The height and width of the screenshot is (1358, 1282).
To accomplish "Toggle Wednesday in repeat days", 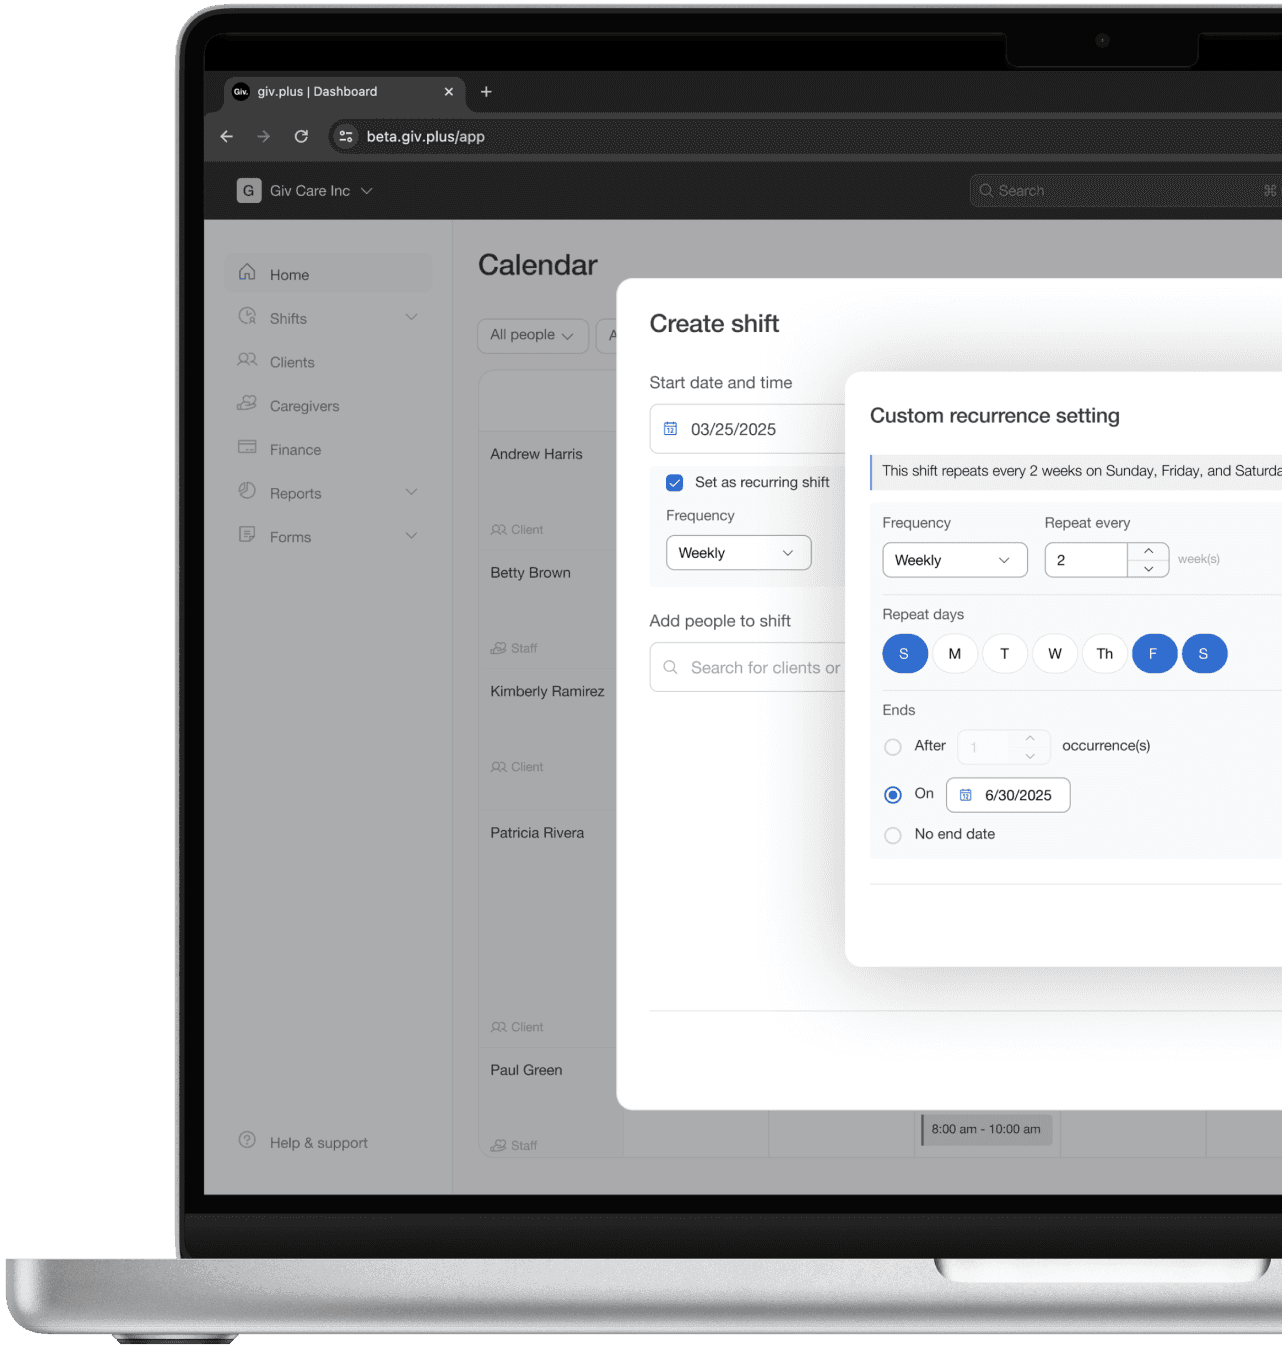I will tap(1055, 653).
